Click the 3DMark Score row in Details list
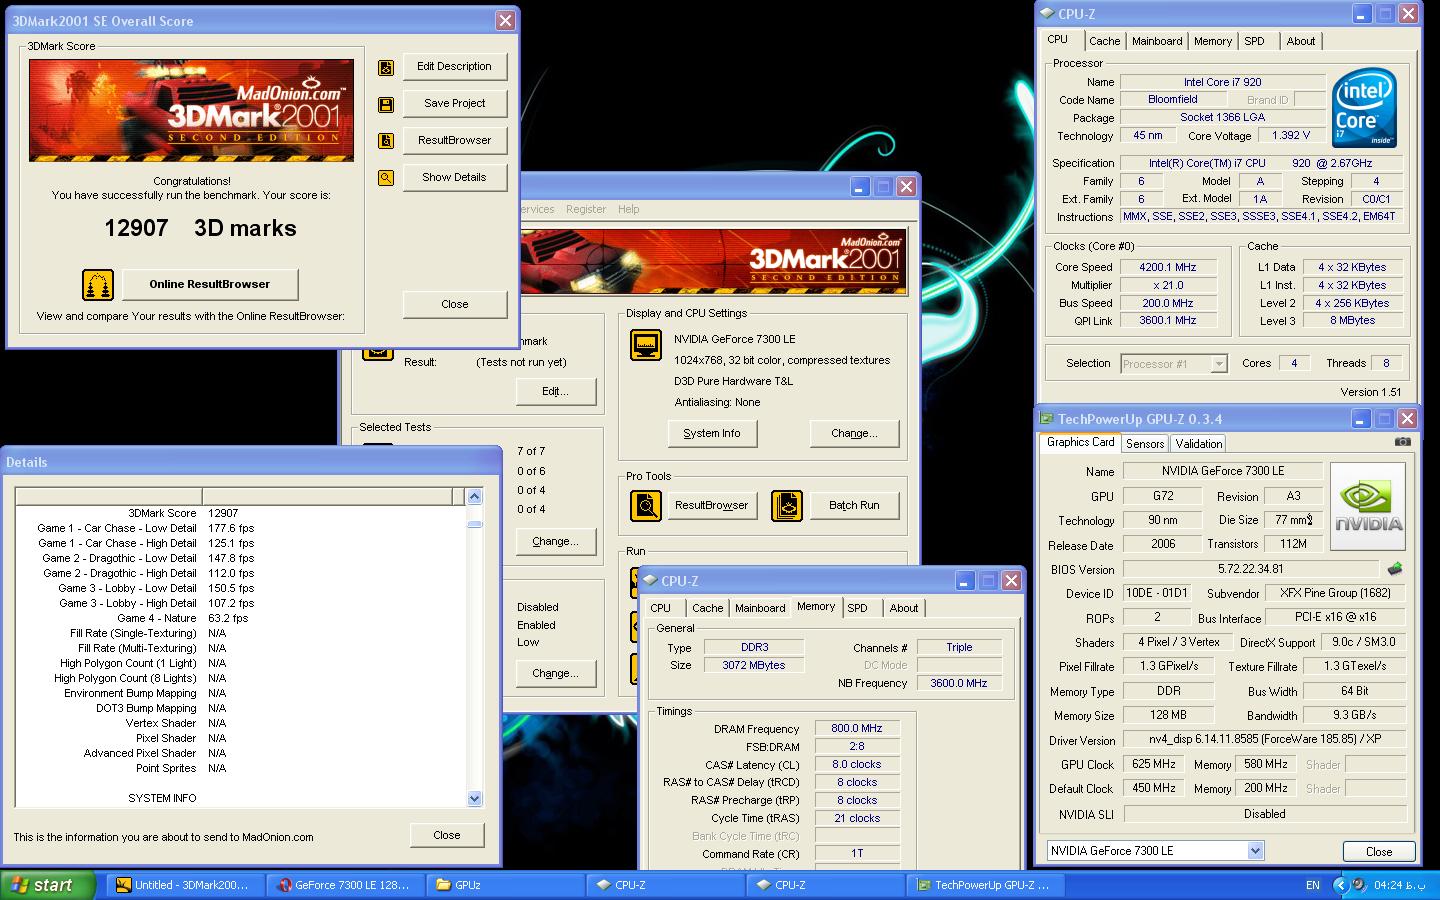 click(x=240, y=514)
